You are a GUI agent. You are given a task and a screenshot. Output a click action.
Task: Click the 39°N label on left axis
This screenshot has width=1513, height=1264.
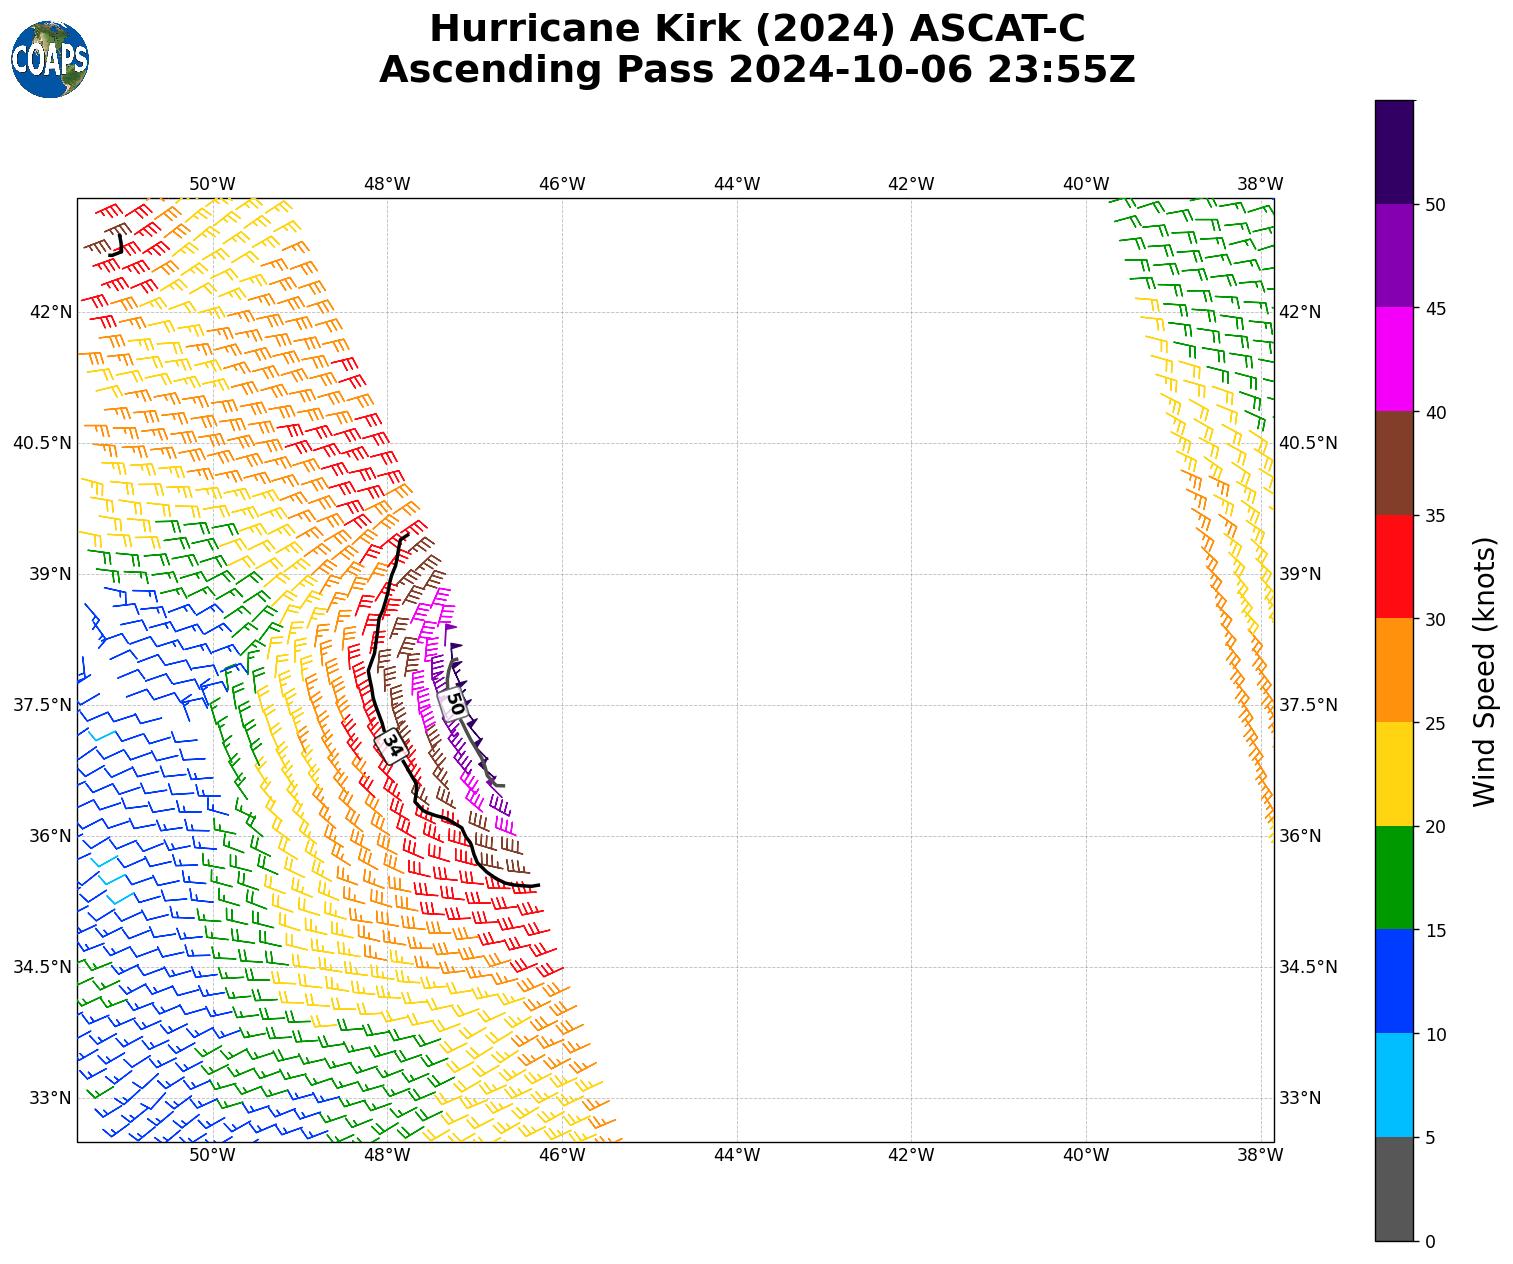coord(51,574)
